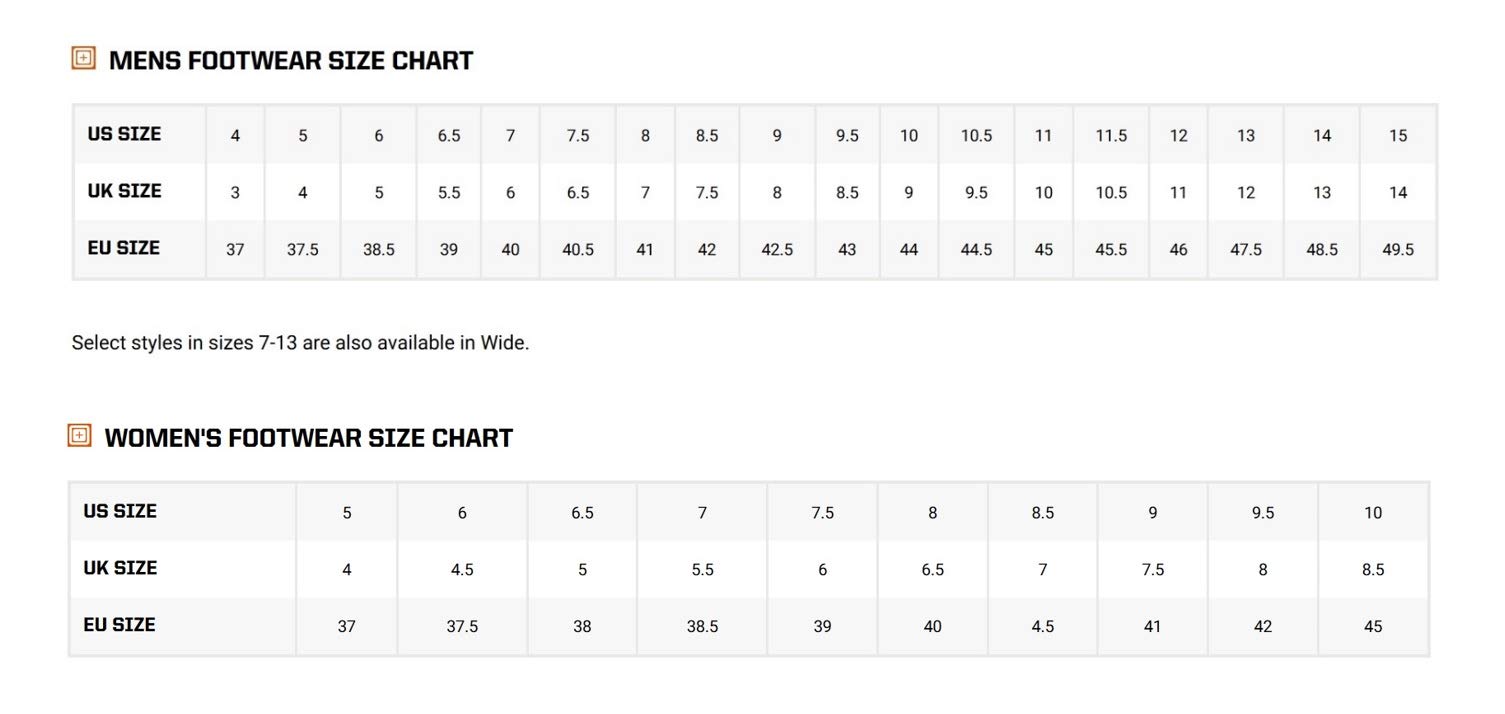
Task: Select women's EU size 45 cell
Action: [x=1373, y=627]
